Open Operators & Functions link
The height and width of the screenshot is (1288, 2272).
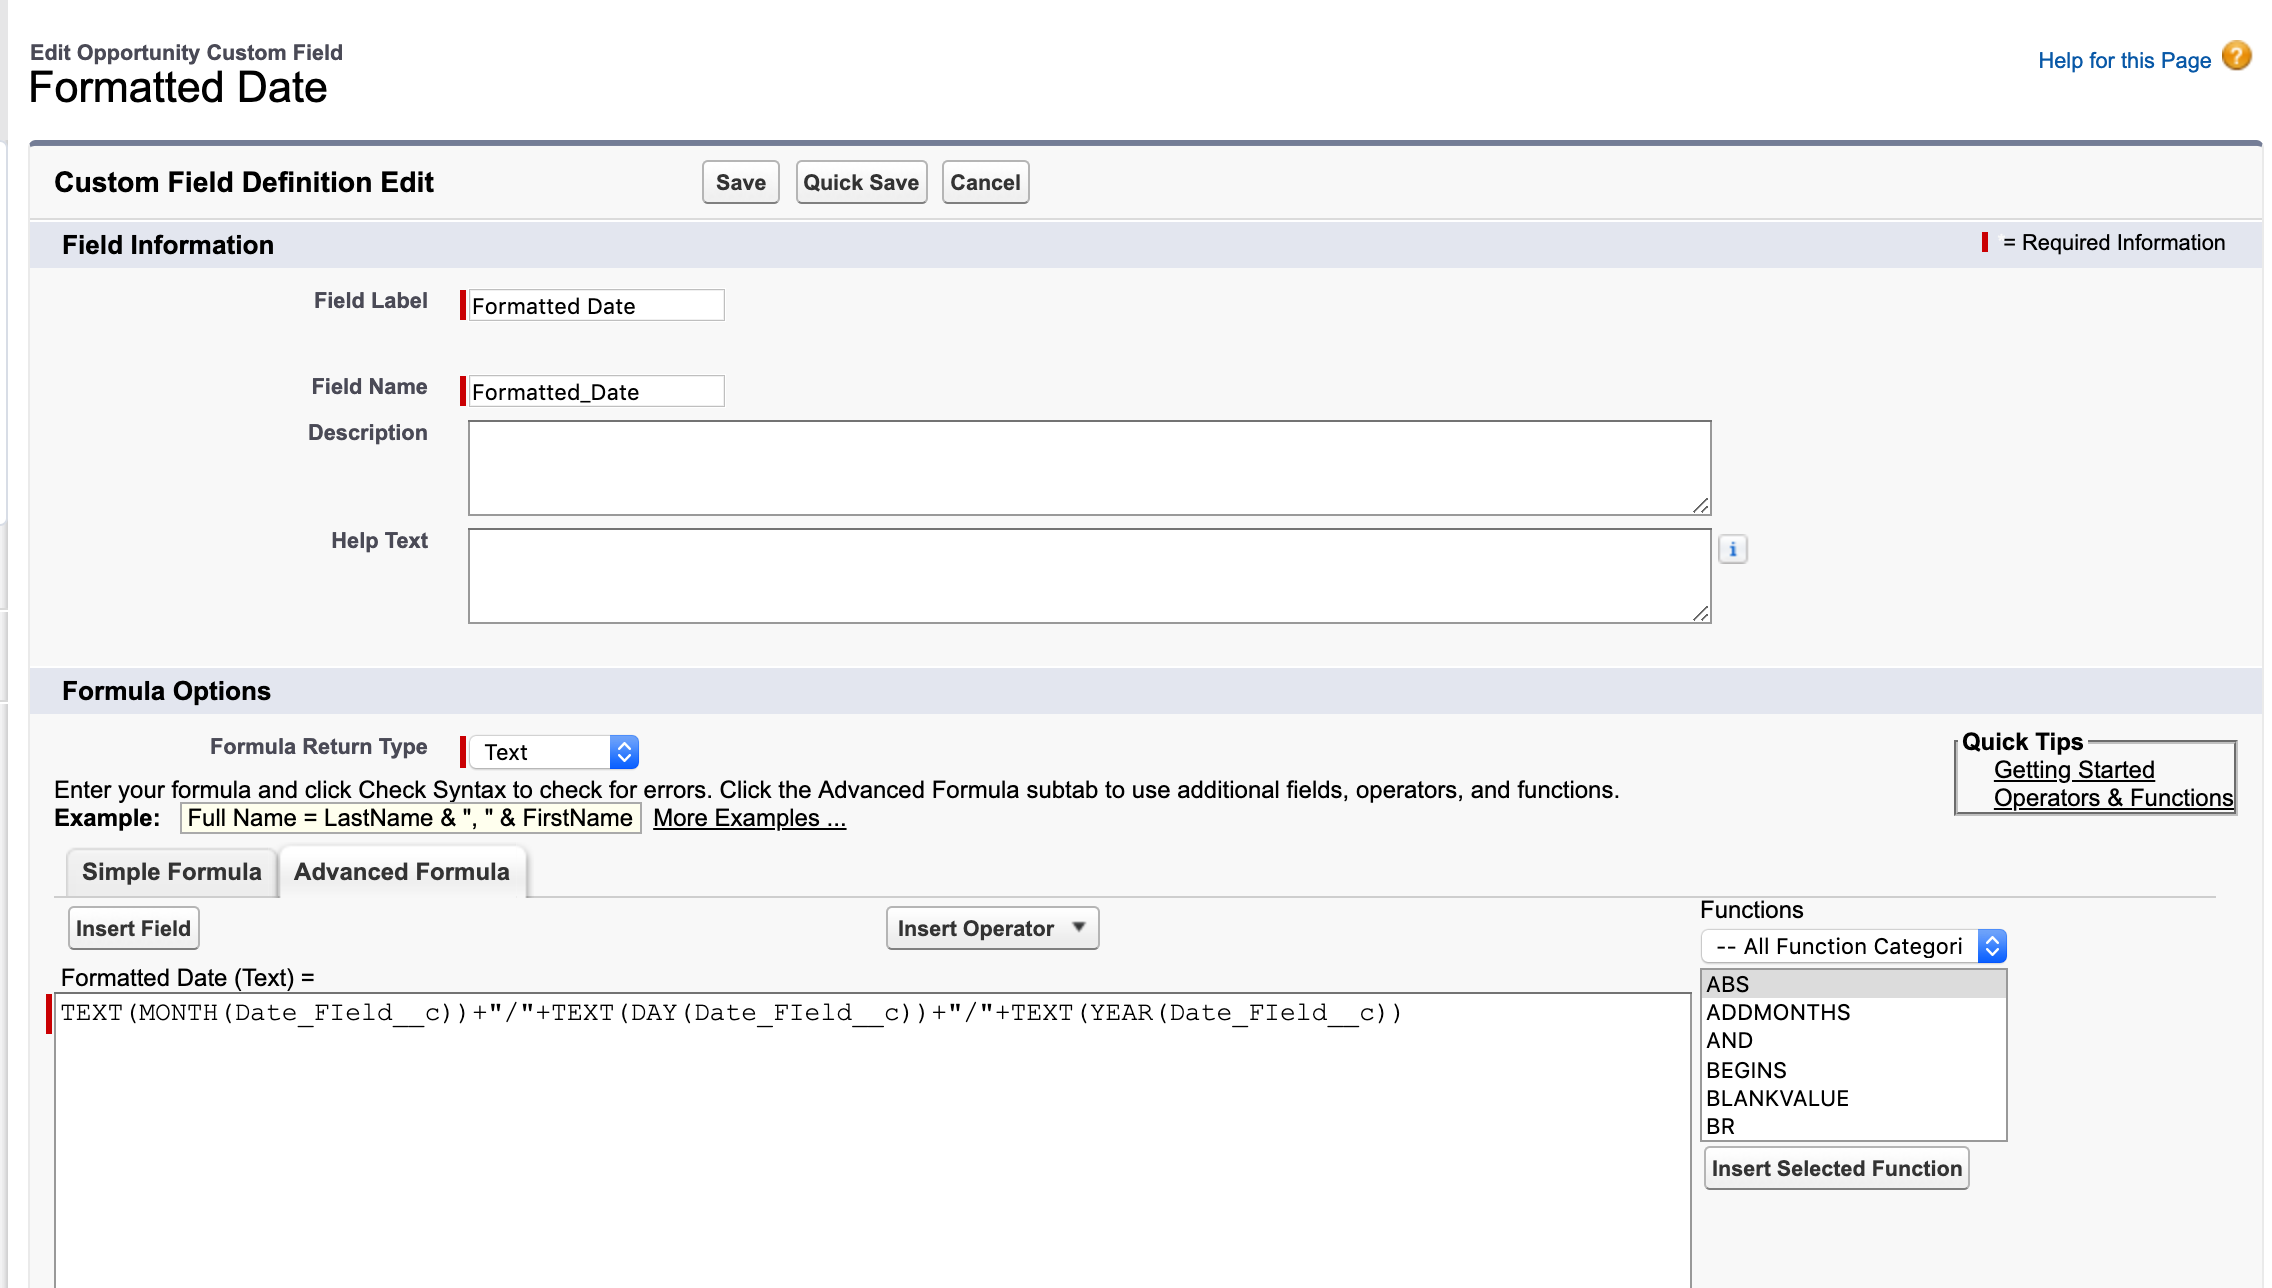(x=2112, y=798)
